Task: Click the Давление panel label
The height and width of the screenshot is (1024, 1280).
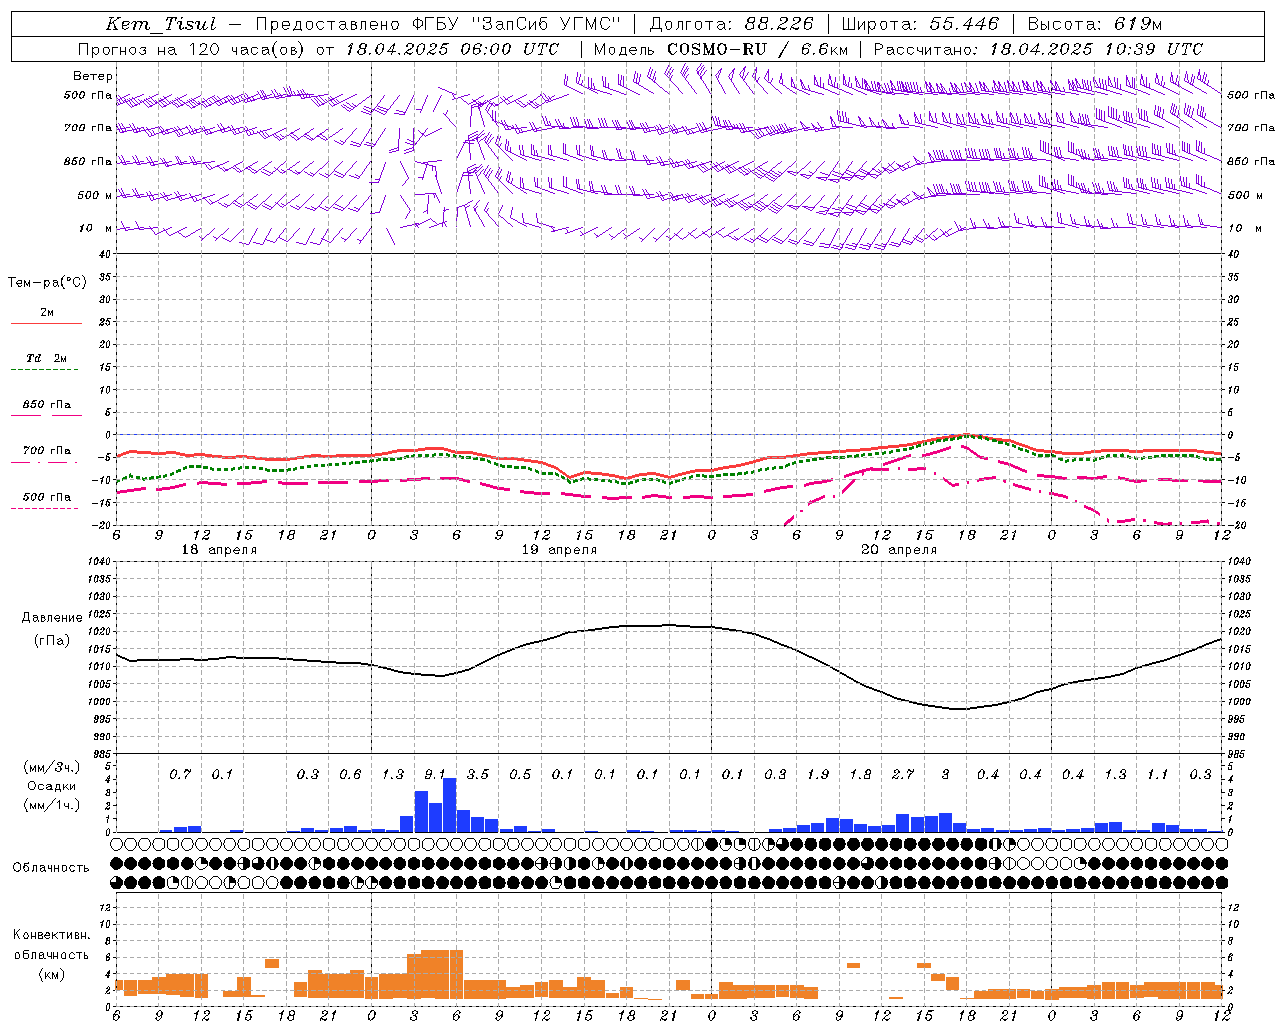Action: pyautogui.click(x=52, y=618)
